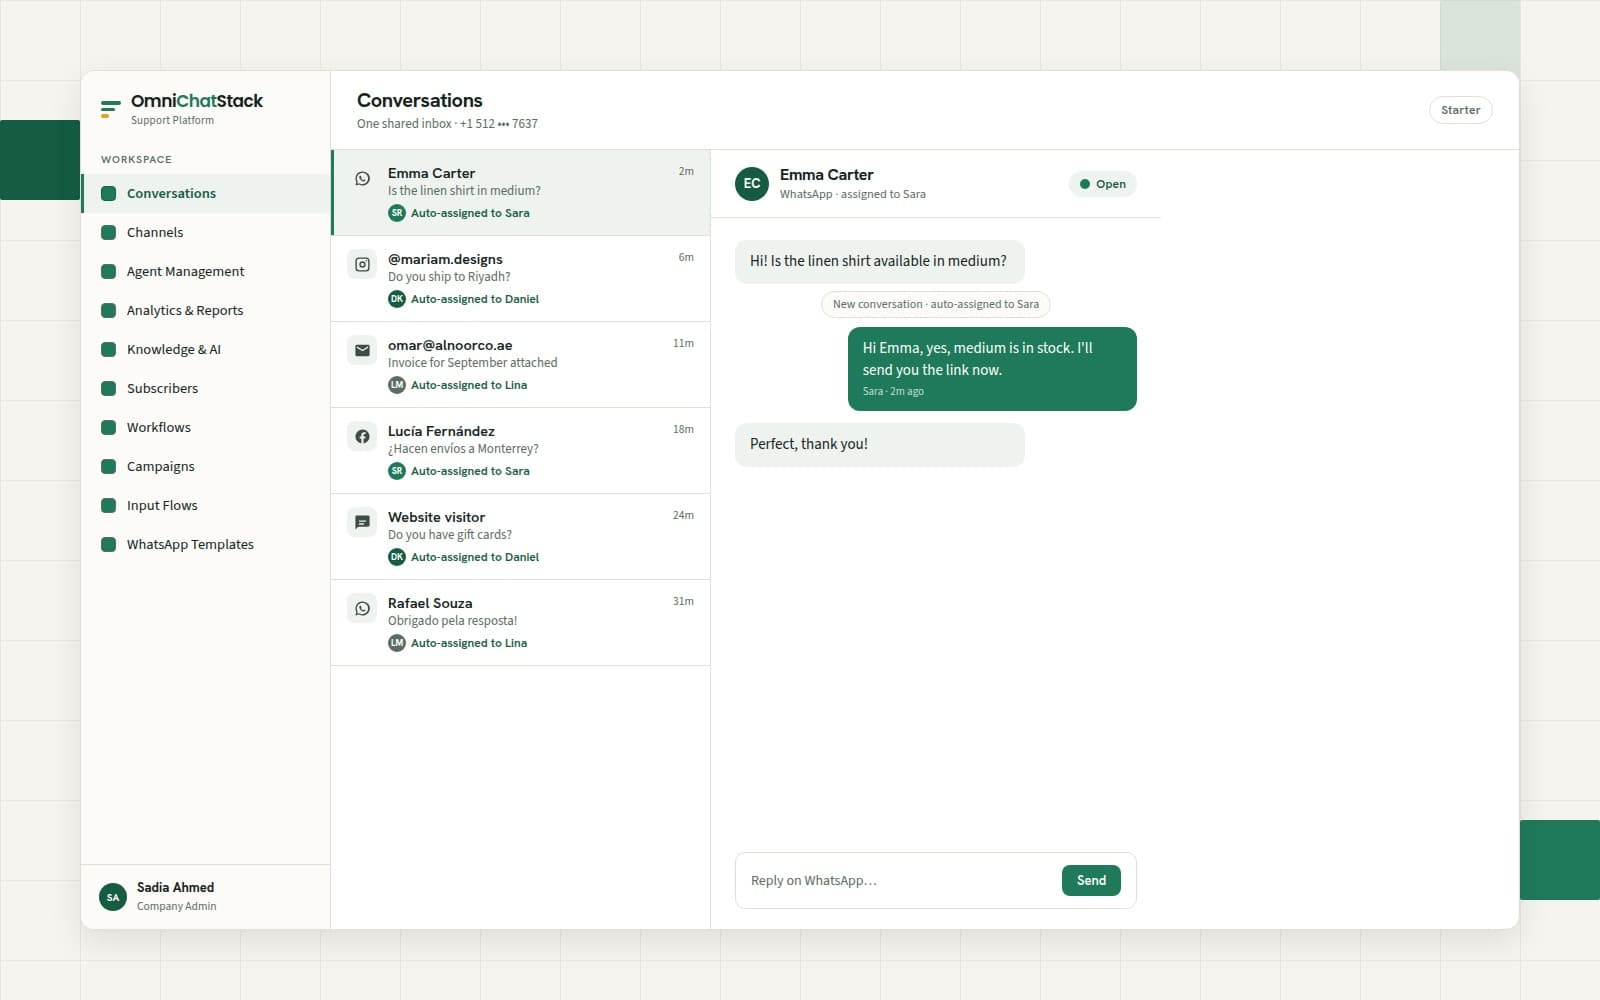Click the OmniChatStack logo icon

coord(110,108)
